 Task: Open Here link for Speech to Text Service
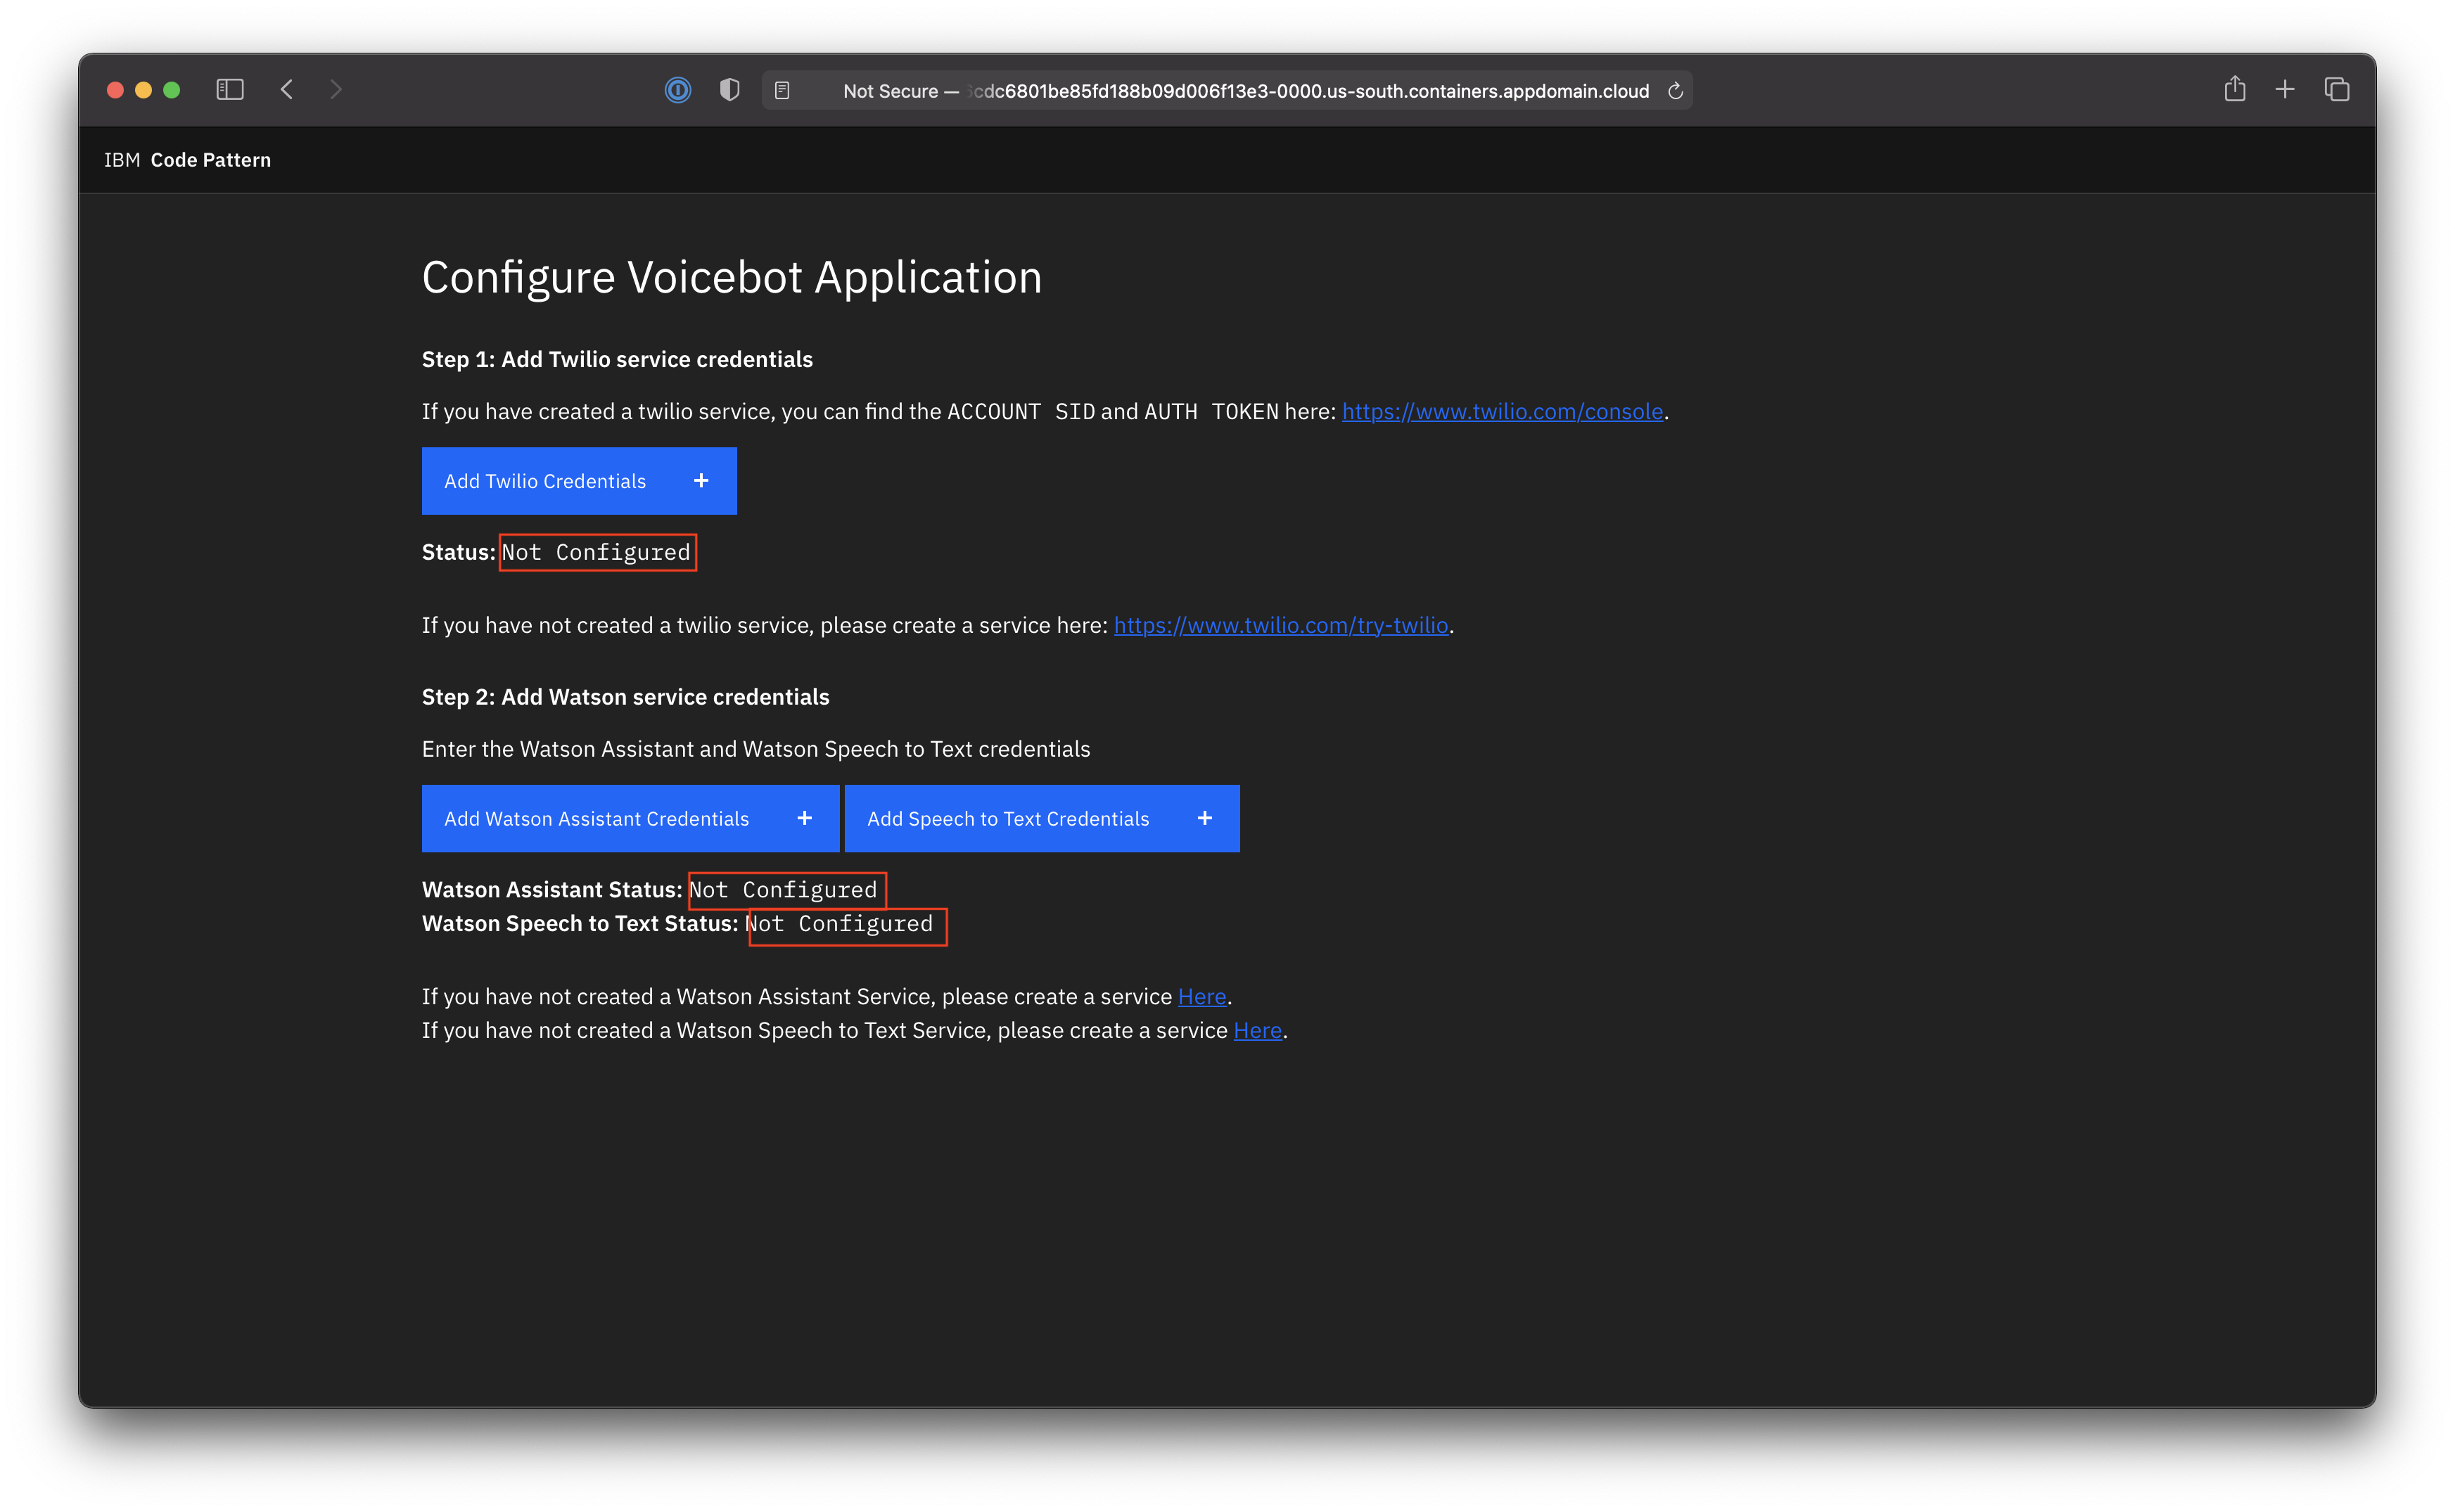[x=1257, y=1031]
